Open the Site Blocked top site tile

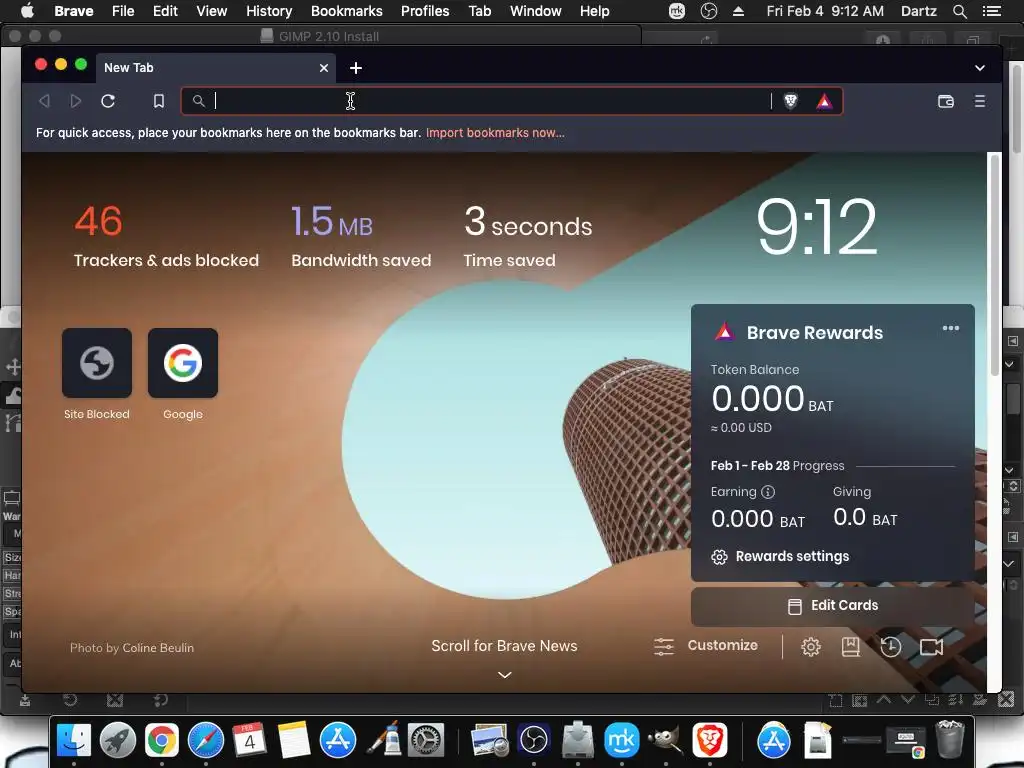pyautogui.click(x=97, y=363)
